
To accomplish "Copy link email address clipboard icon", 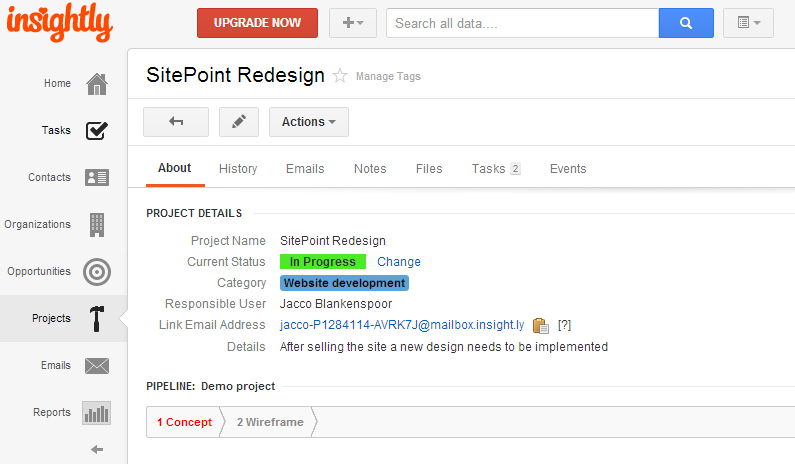I will 541,325.
